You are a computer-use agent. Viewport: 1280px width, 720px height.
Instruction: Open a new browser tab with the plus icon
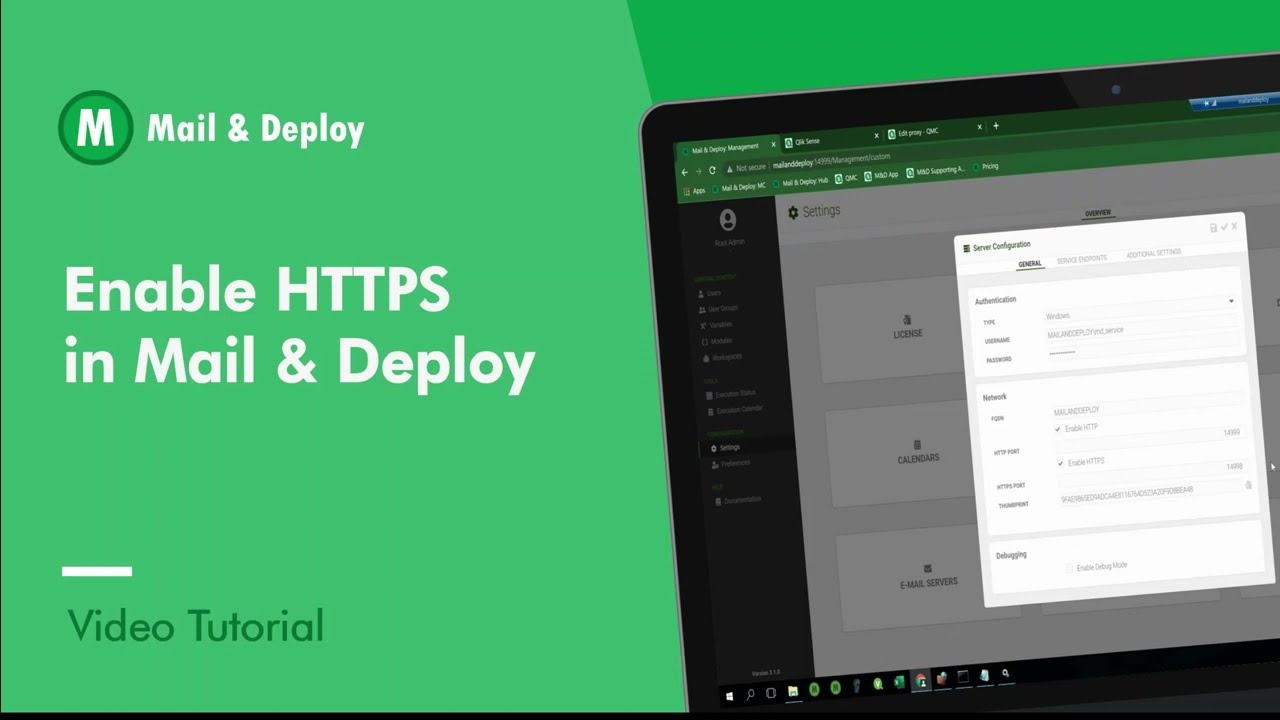(x=995, y=126)
